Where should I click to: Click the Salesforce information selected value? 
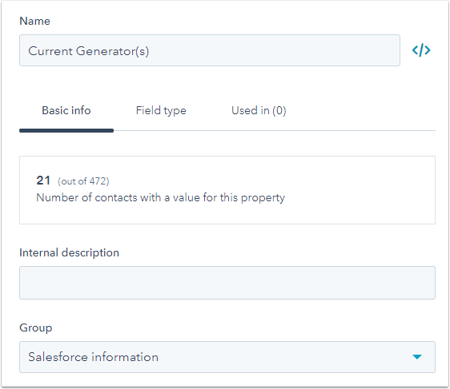[93, 357]
